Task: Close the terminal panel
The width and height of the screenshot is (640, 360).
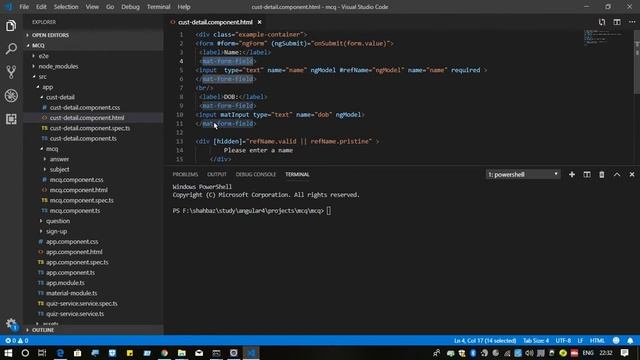Action: click(632, 175)
